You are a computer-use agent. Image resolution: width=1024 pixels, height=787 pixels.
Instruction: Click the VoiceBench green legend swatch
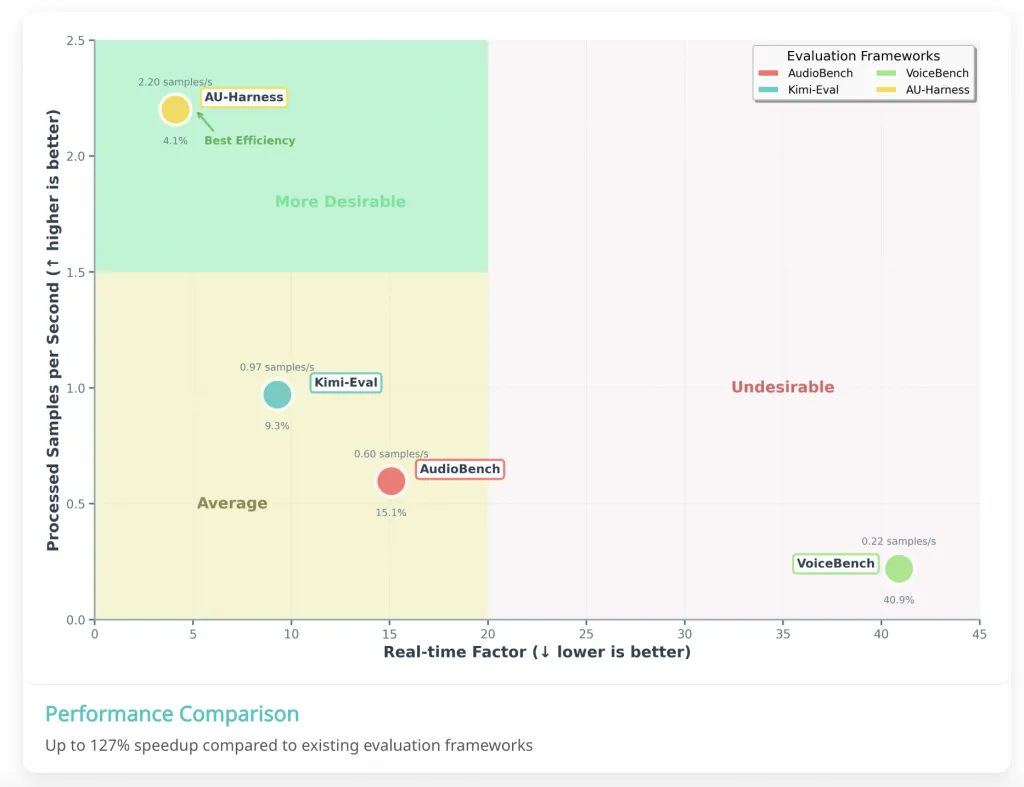click(885, 74)
